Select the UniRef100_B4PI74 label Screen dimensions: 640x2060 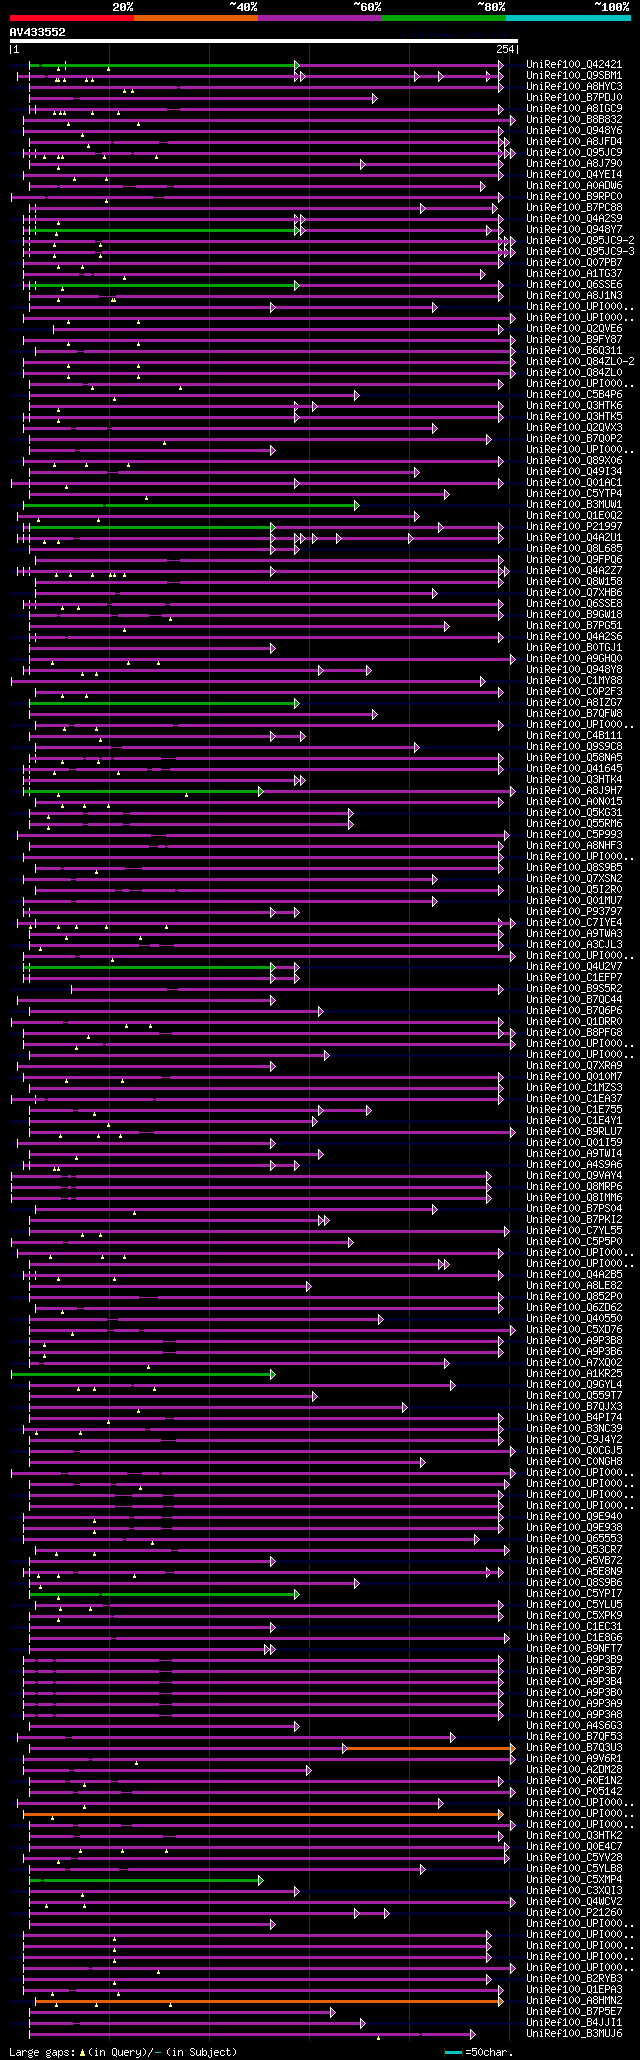pos(574,1417)
